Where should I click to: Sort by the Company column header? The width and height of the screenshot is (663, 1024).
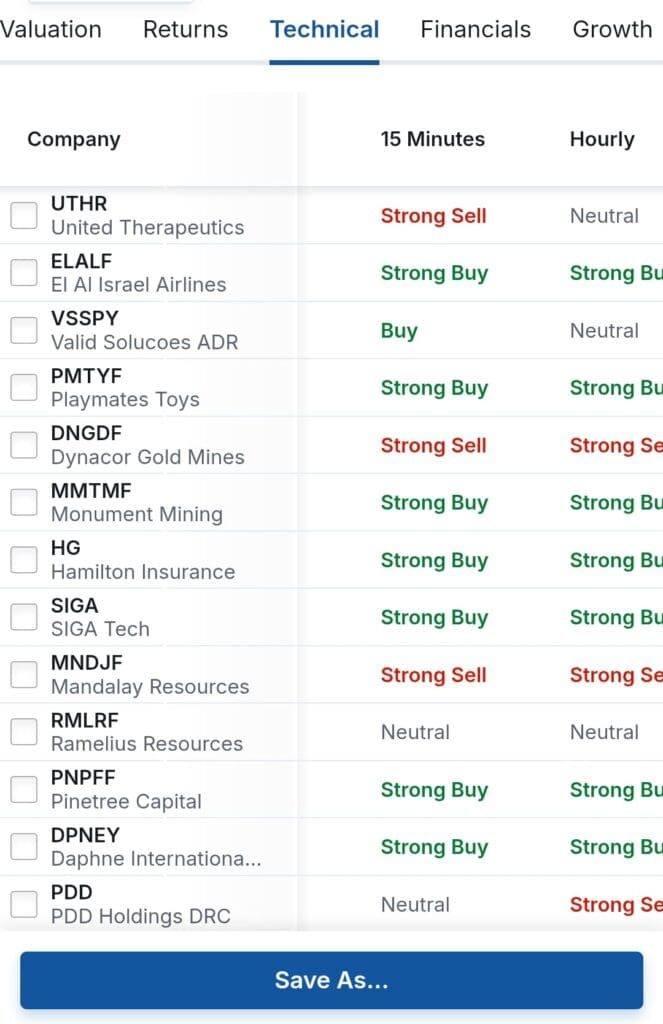click(x=73, y=140)
